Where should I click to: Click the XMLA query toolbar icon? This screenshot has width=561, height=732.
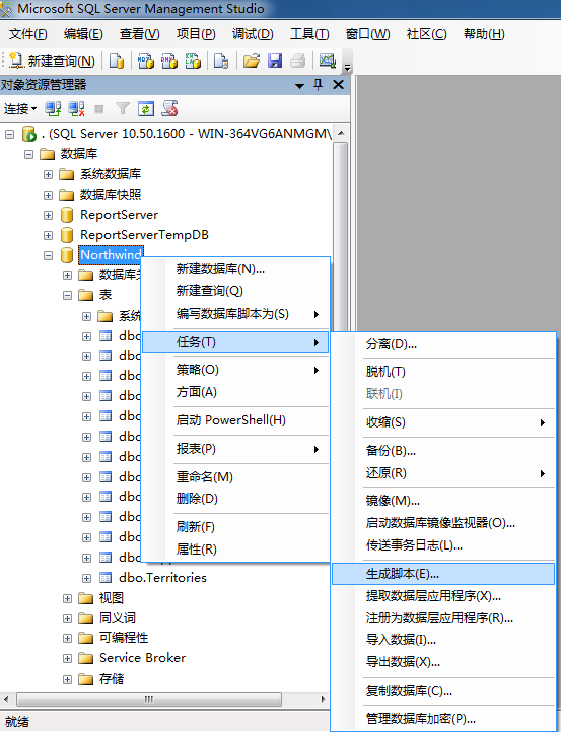(x=193, y=61)
